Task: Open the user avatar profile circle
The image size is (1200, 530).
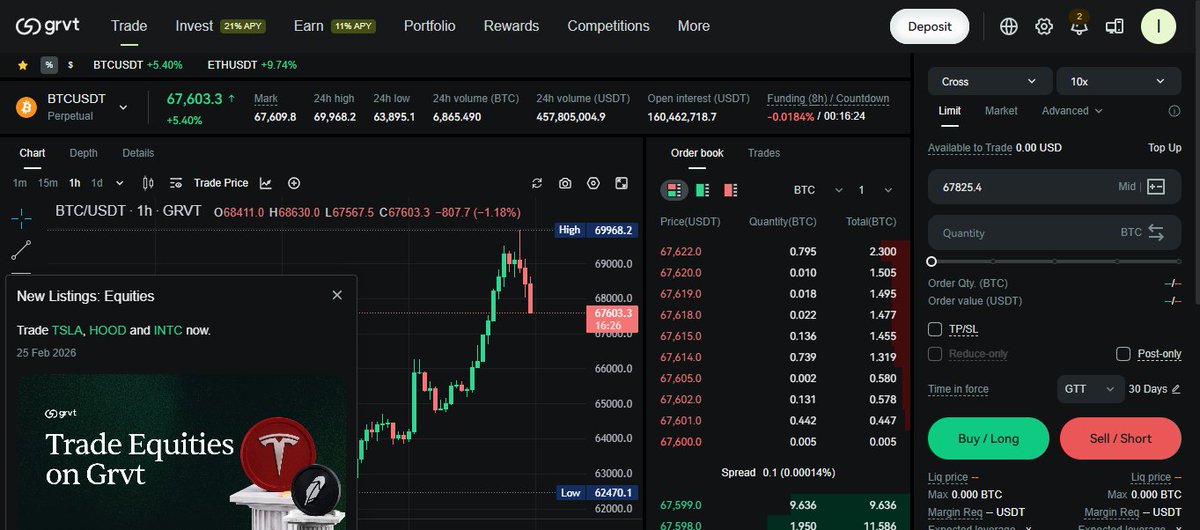Action: [x=1158, y=26]
